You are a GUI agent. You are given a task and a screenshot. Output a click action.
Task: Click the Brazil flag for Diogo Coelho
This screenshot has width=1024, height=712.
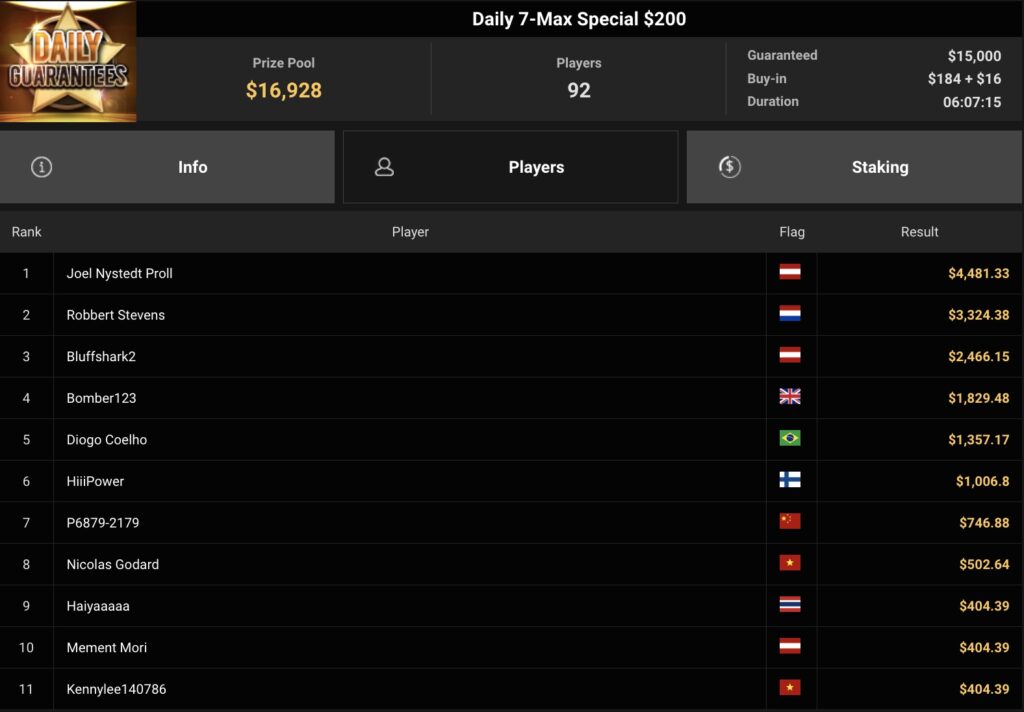click(x=790, y=439)
